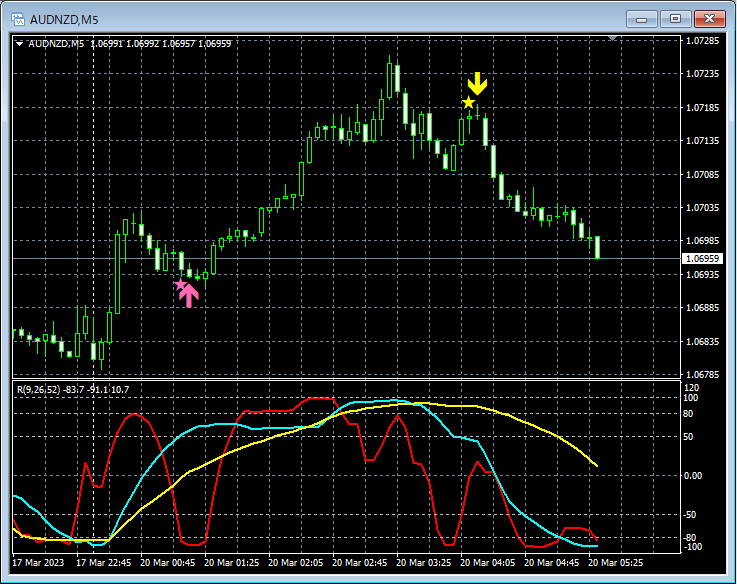Click the indicator scale value 100
Image resolution: width=737 pixels, height=584 pixels.
[x=690, y=398]
